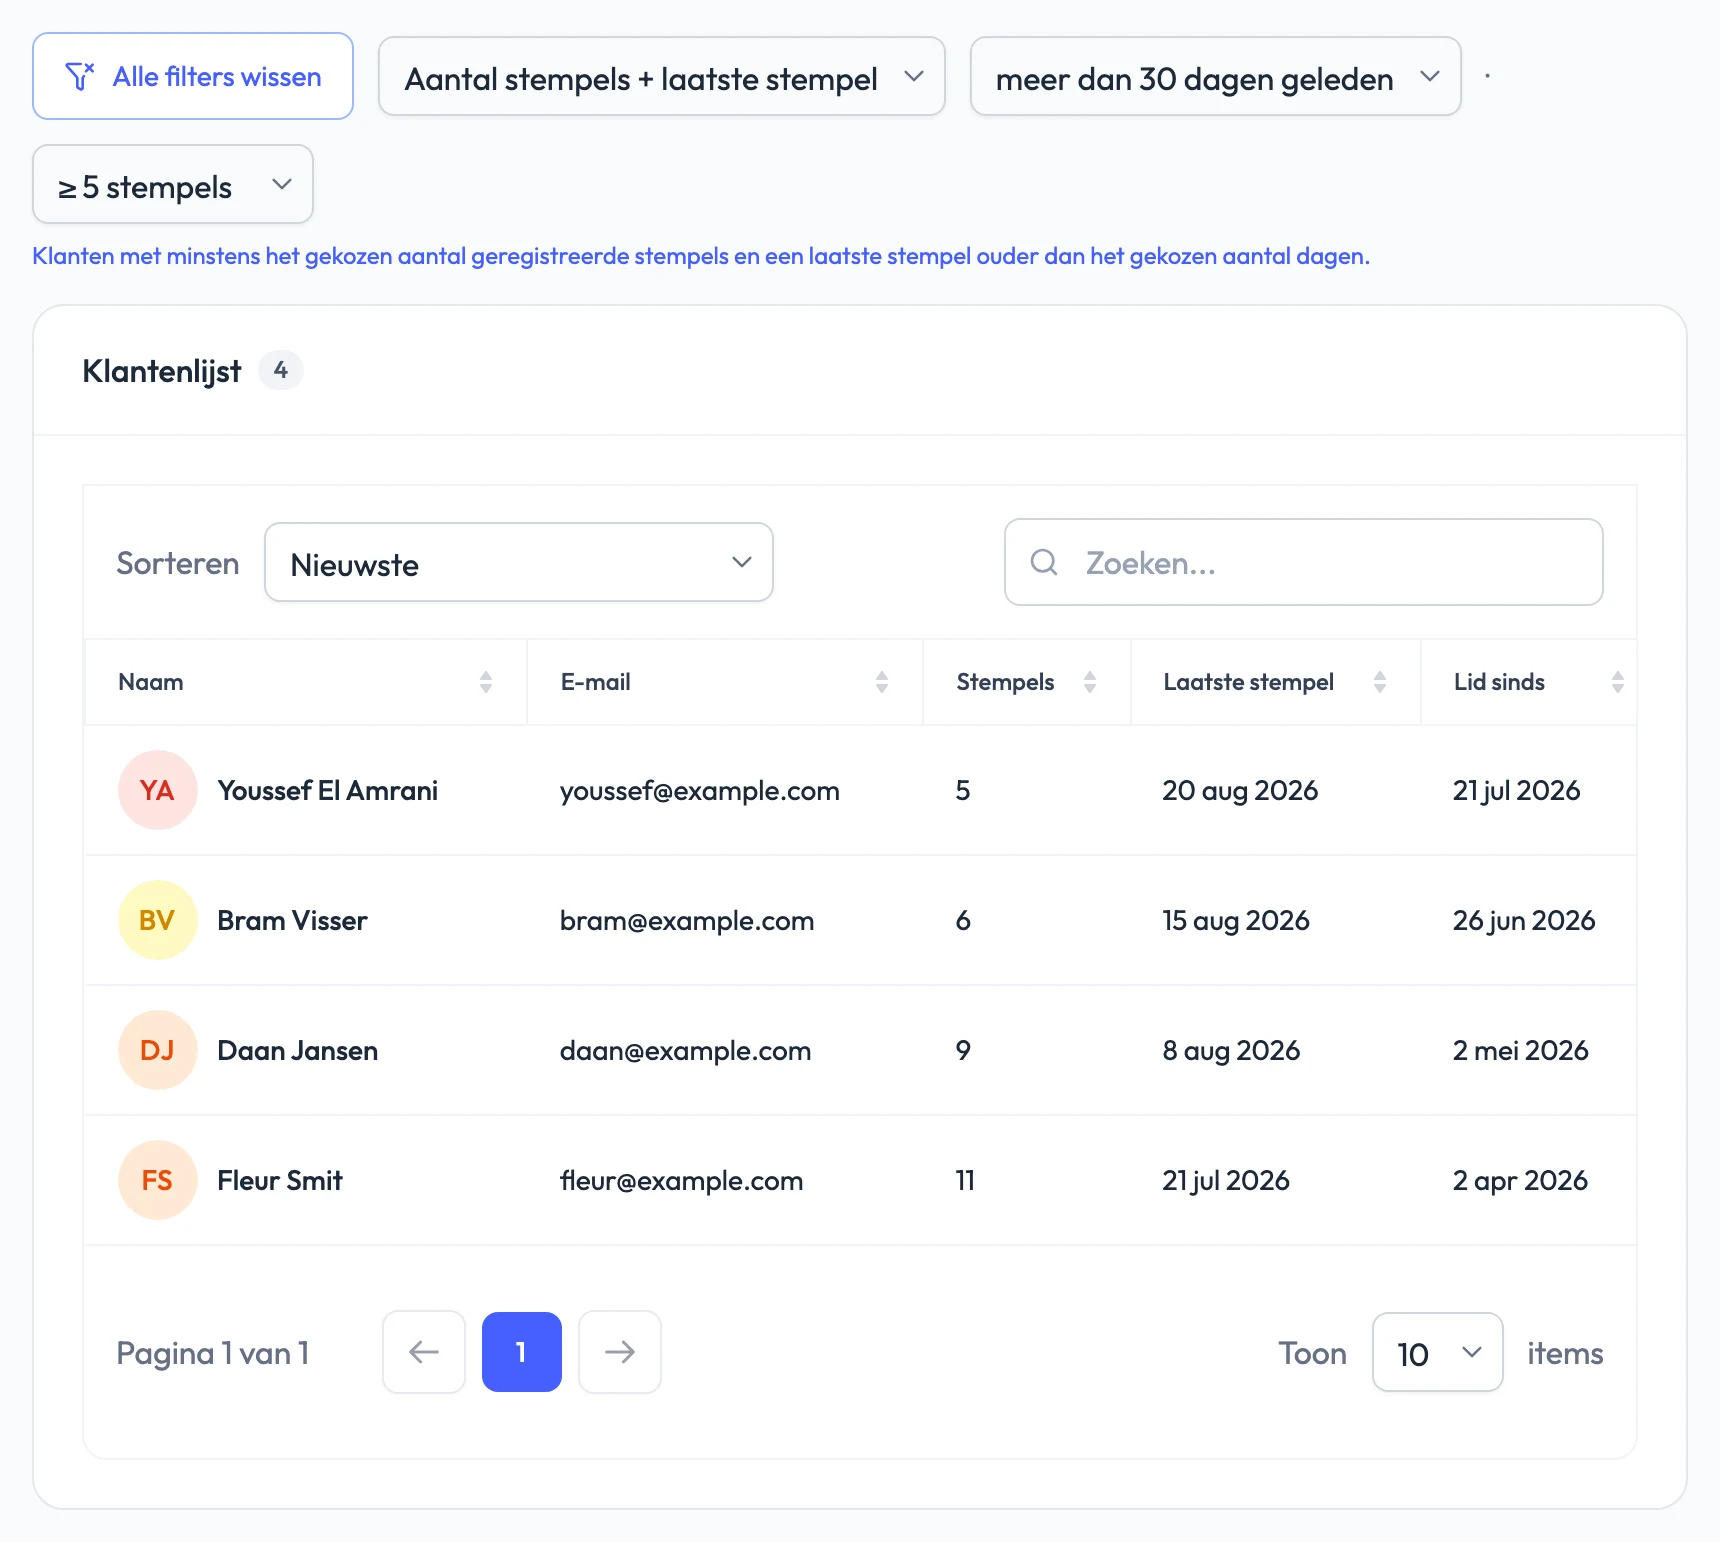Screen dimensions: 1720x1542
Task: Click the Alle filters wissen button
Action: (x=193, y=76)
